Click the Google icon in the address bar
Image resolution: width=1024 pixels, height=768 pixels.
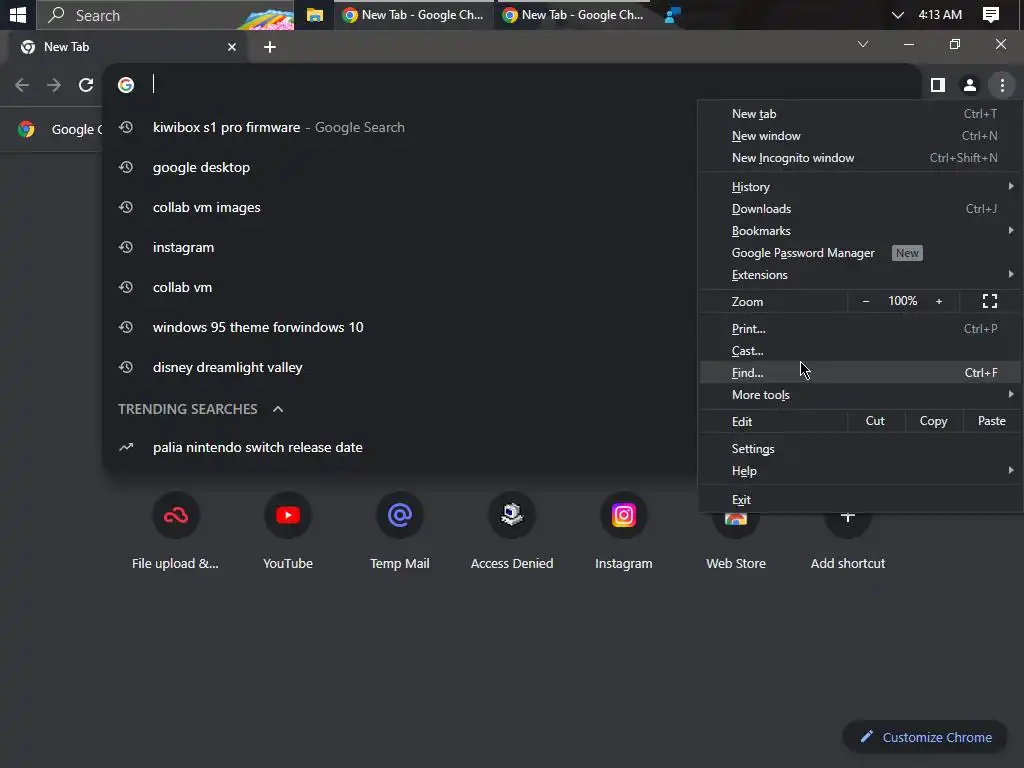pos(126,85)
